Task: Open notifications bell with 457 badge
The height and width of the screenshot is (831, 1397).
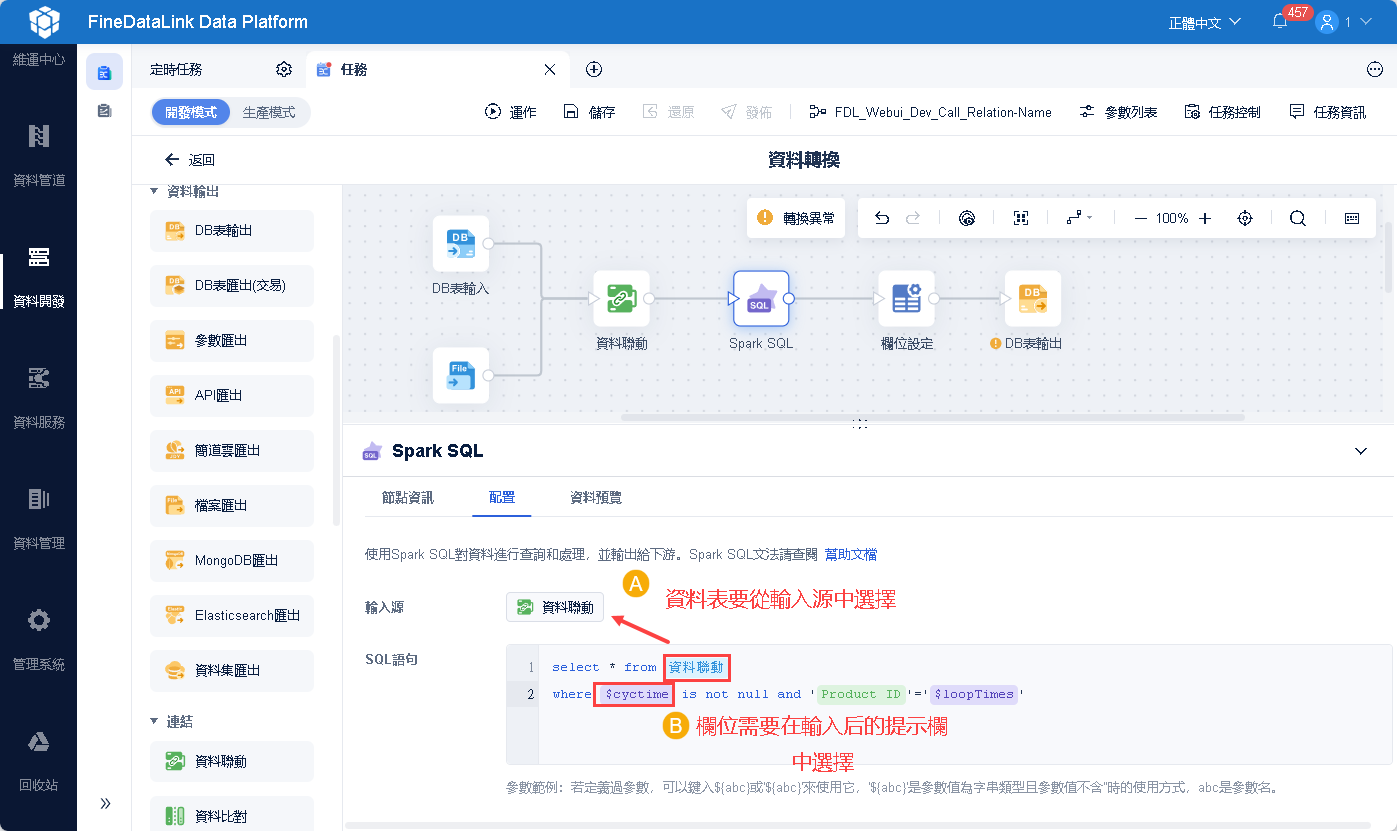Action: (1280, 21)
